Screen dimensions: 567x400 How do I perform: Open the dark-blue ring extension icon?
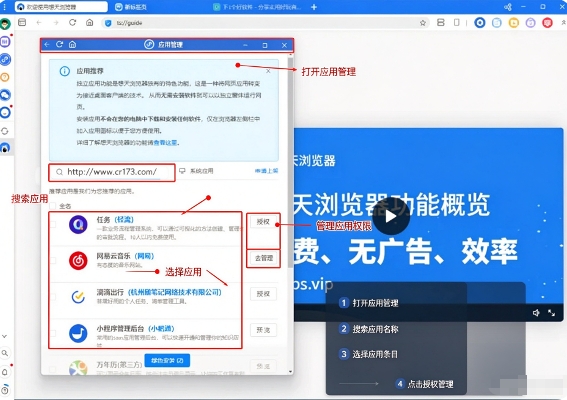coord(480,23)
